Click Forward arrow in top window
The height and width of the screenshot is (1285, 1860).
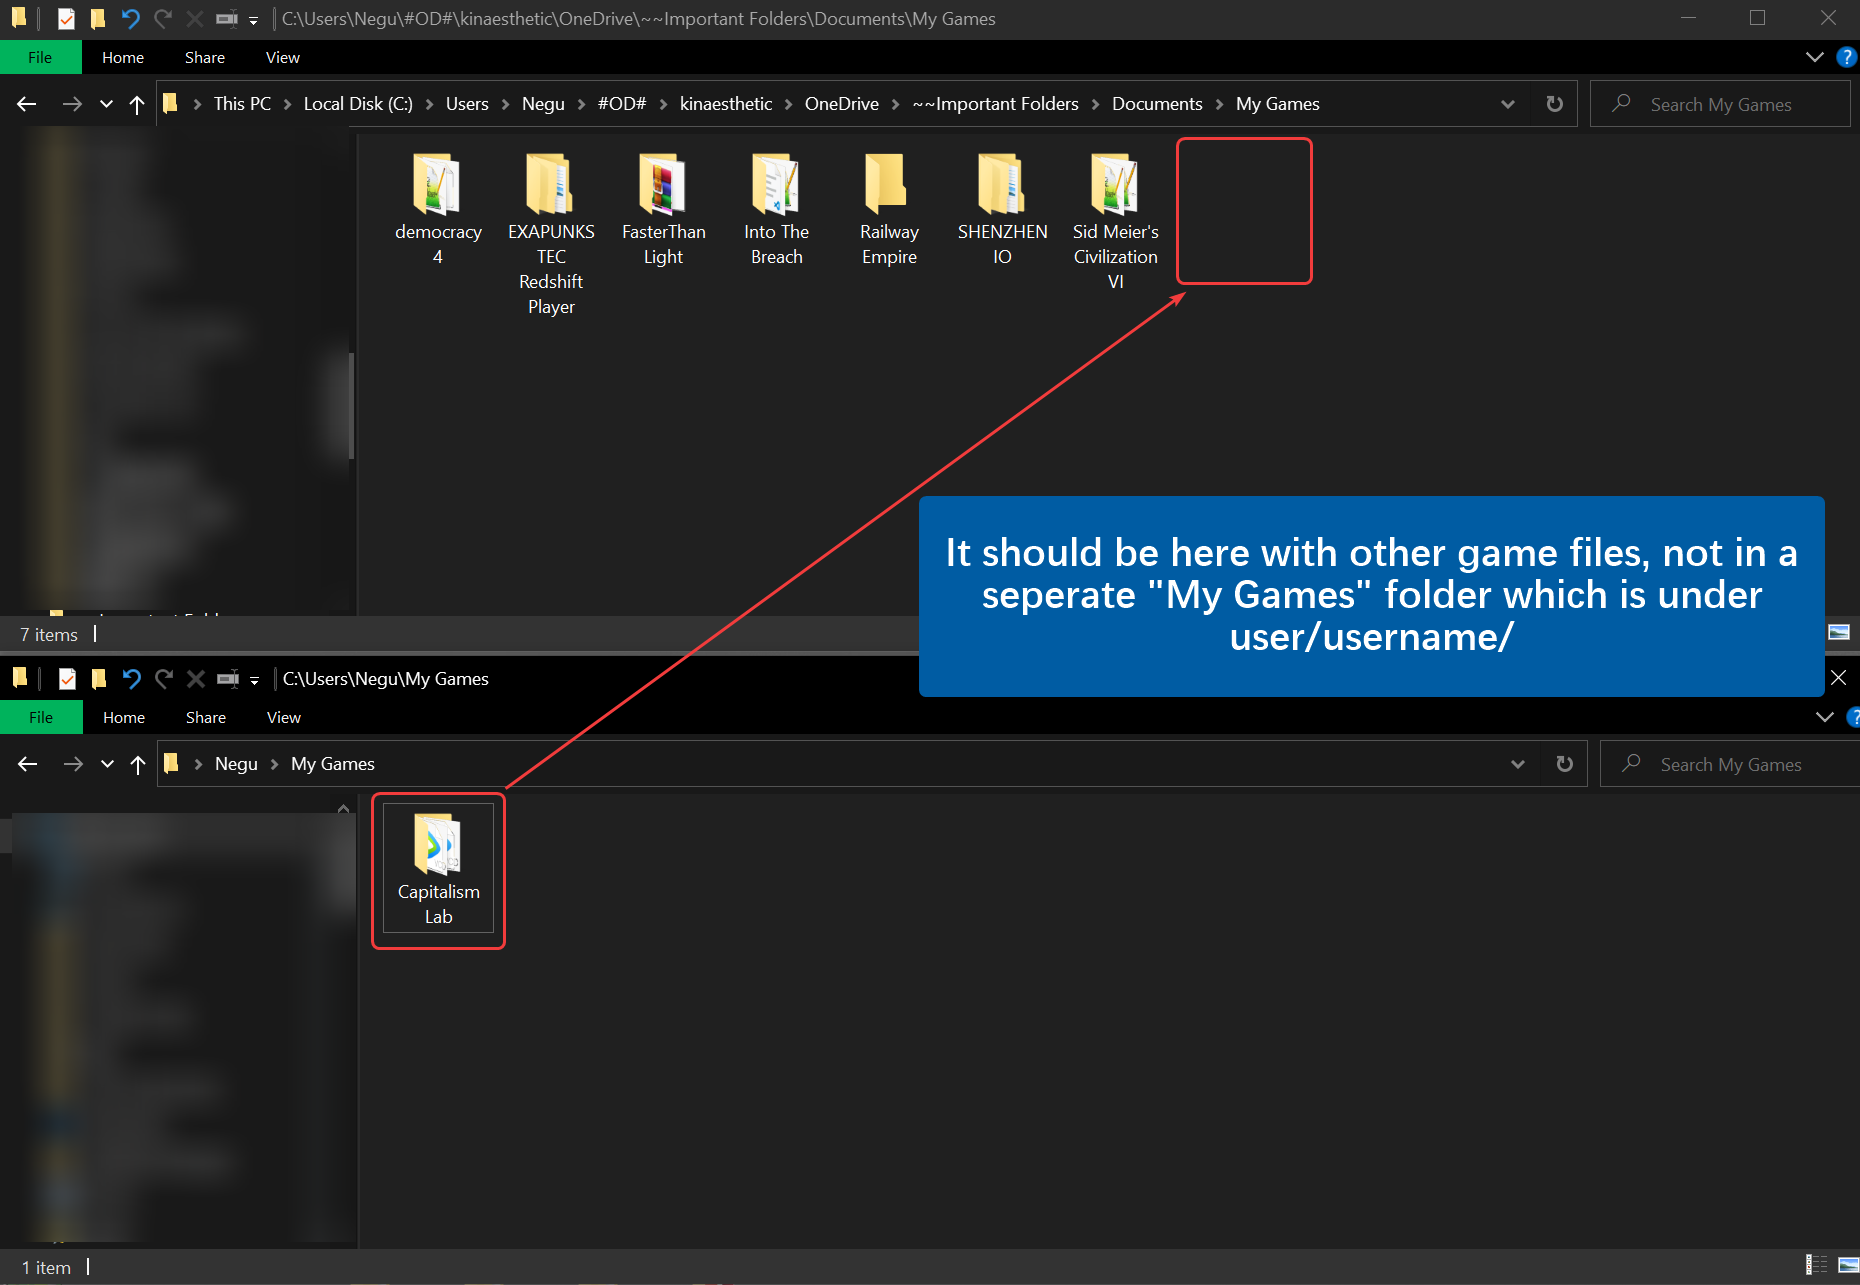(72, 104)
